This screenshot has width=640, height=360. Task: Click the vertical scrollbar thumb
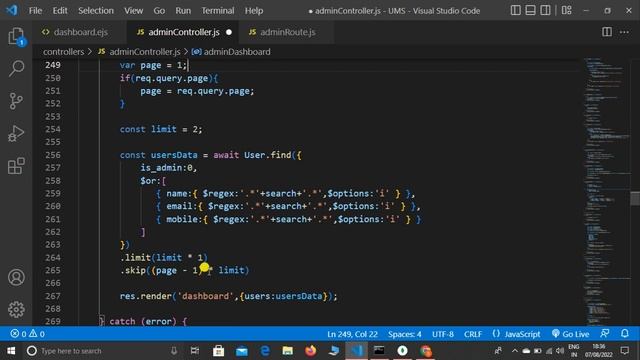635,198
